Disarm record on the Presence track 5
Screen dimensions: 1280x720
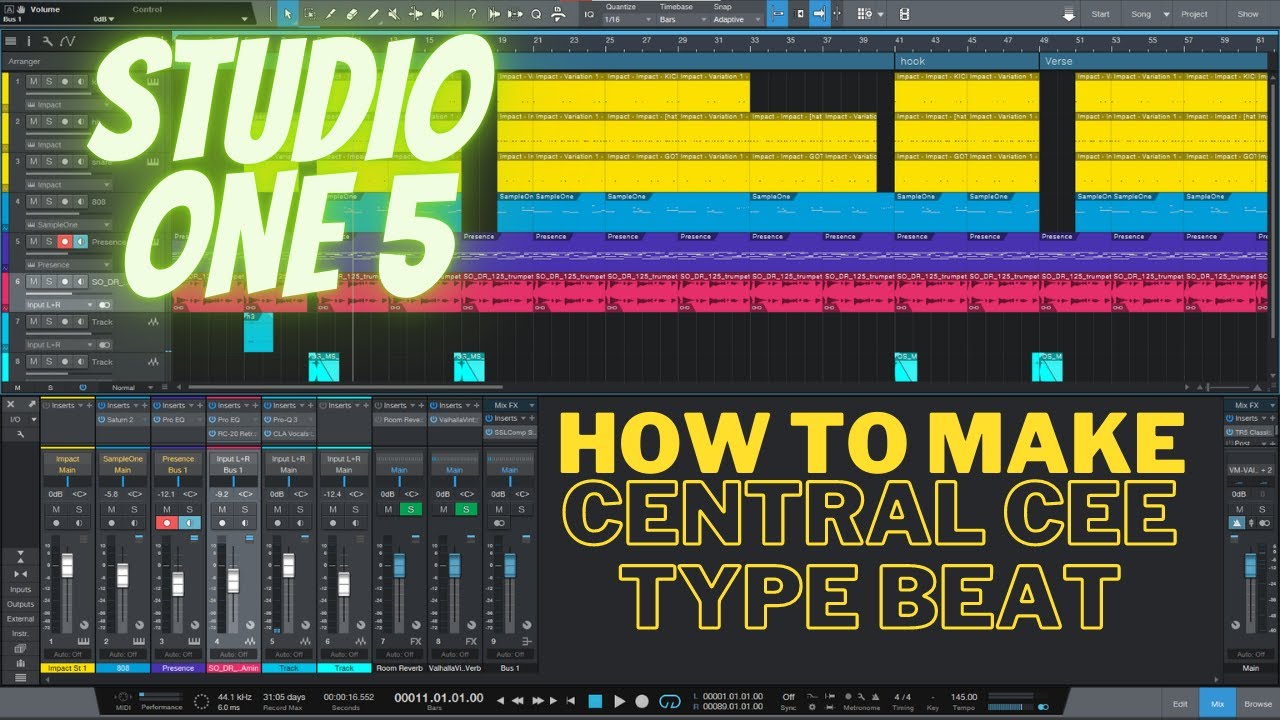pyautogui.click(x=65, y=242)
